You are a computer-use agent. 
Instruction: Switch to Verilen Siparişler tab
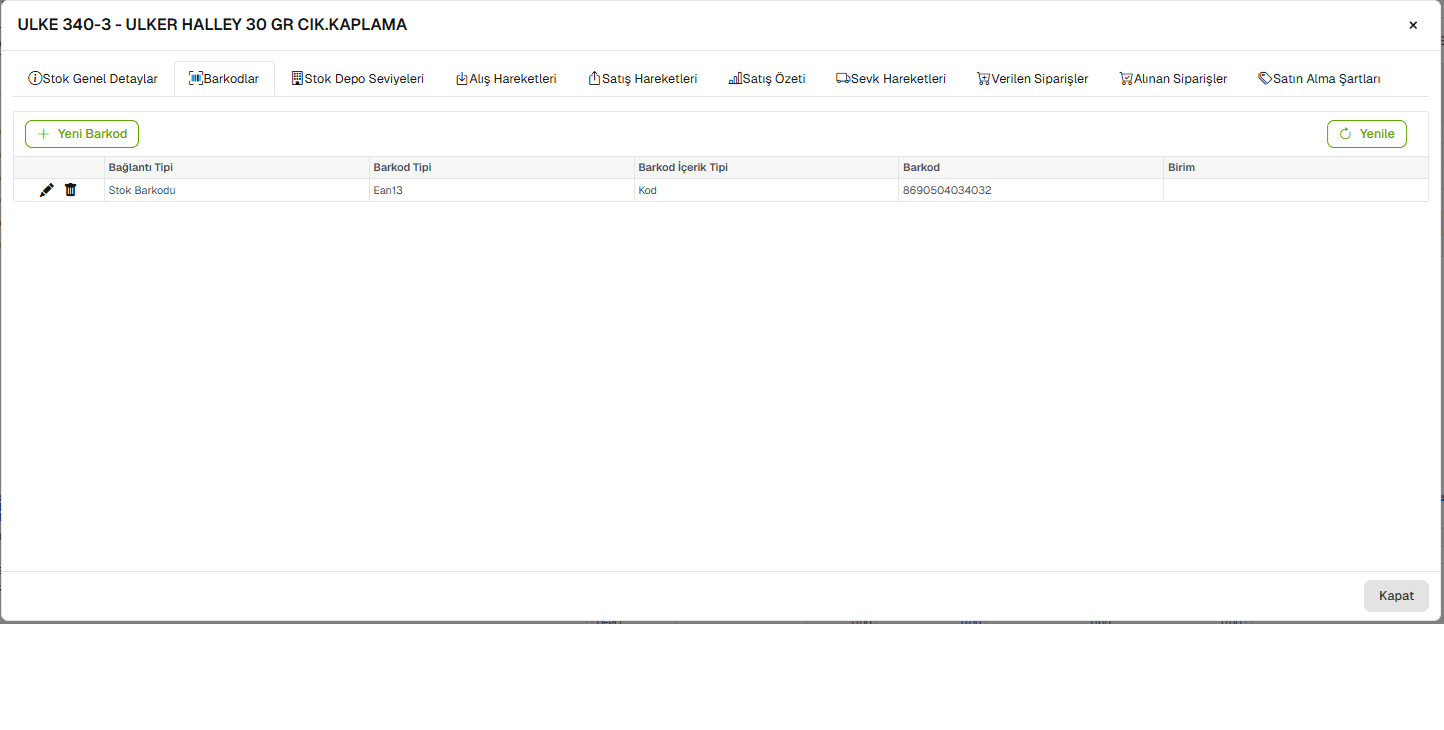[1032, 79]
